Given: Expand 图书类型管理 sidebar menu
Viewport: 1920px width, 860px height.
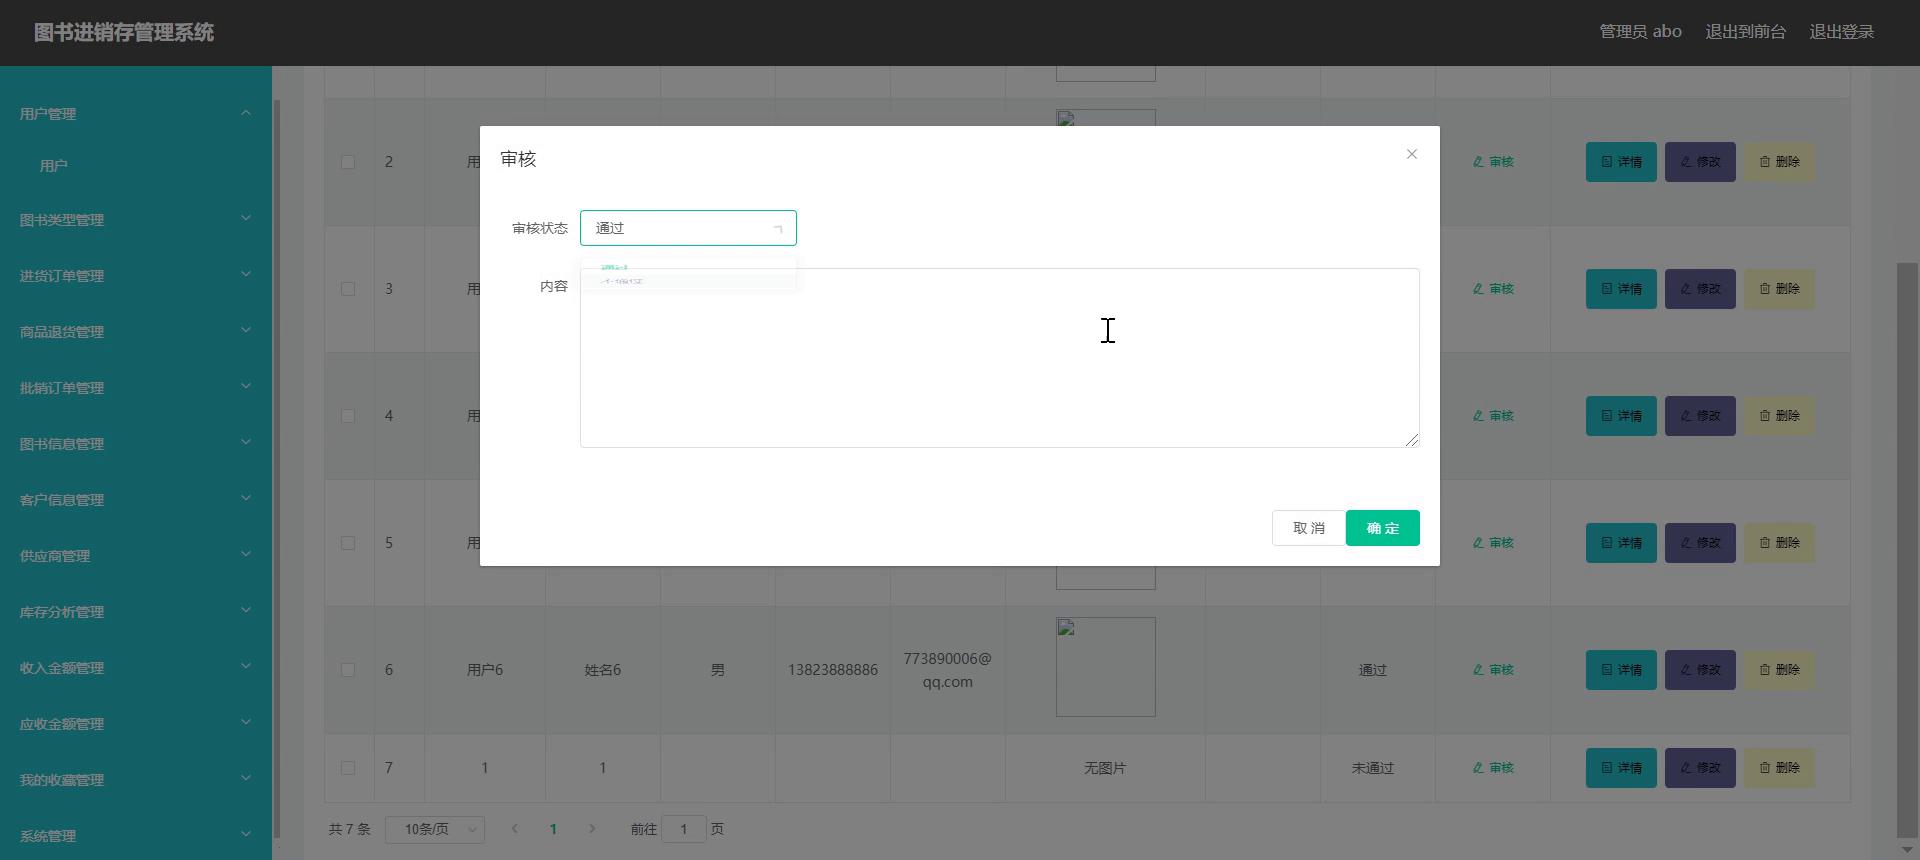Looking at the screenshot, I should pos(135,220).
